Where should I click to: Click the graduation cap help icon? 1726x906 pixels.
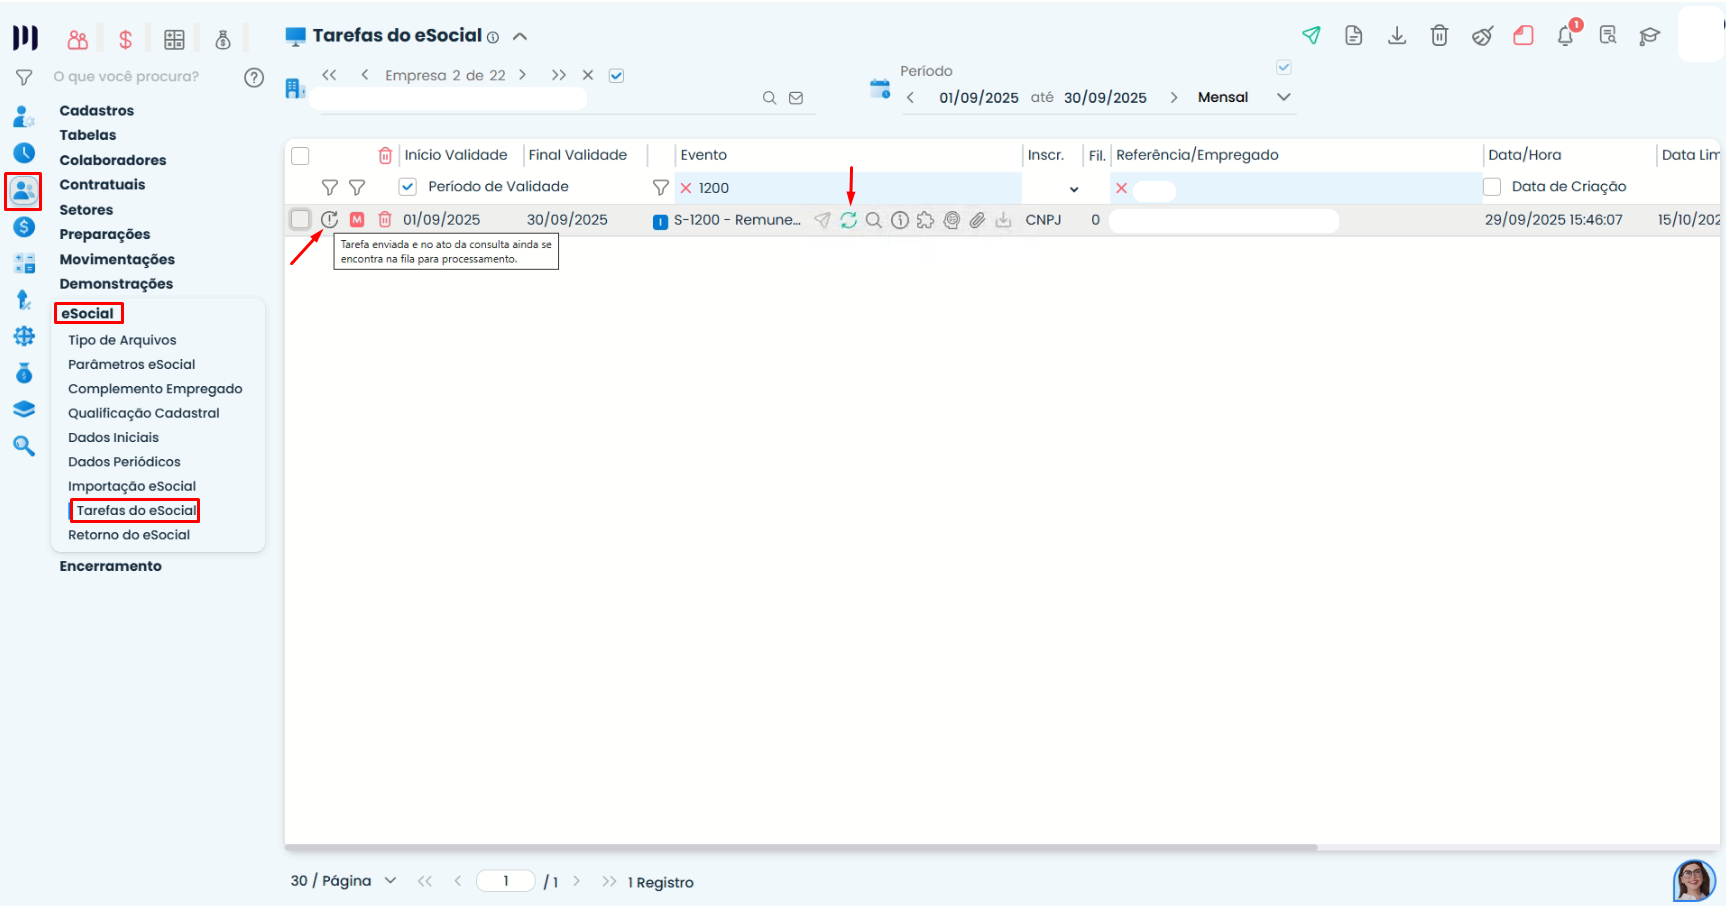[1649, 36]
